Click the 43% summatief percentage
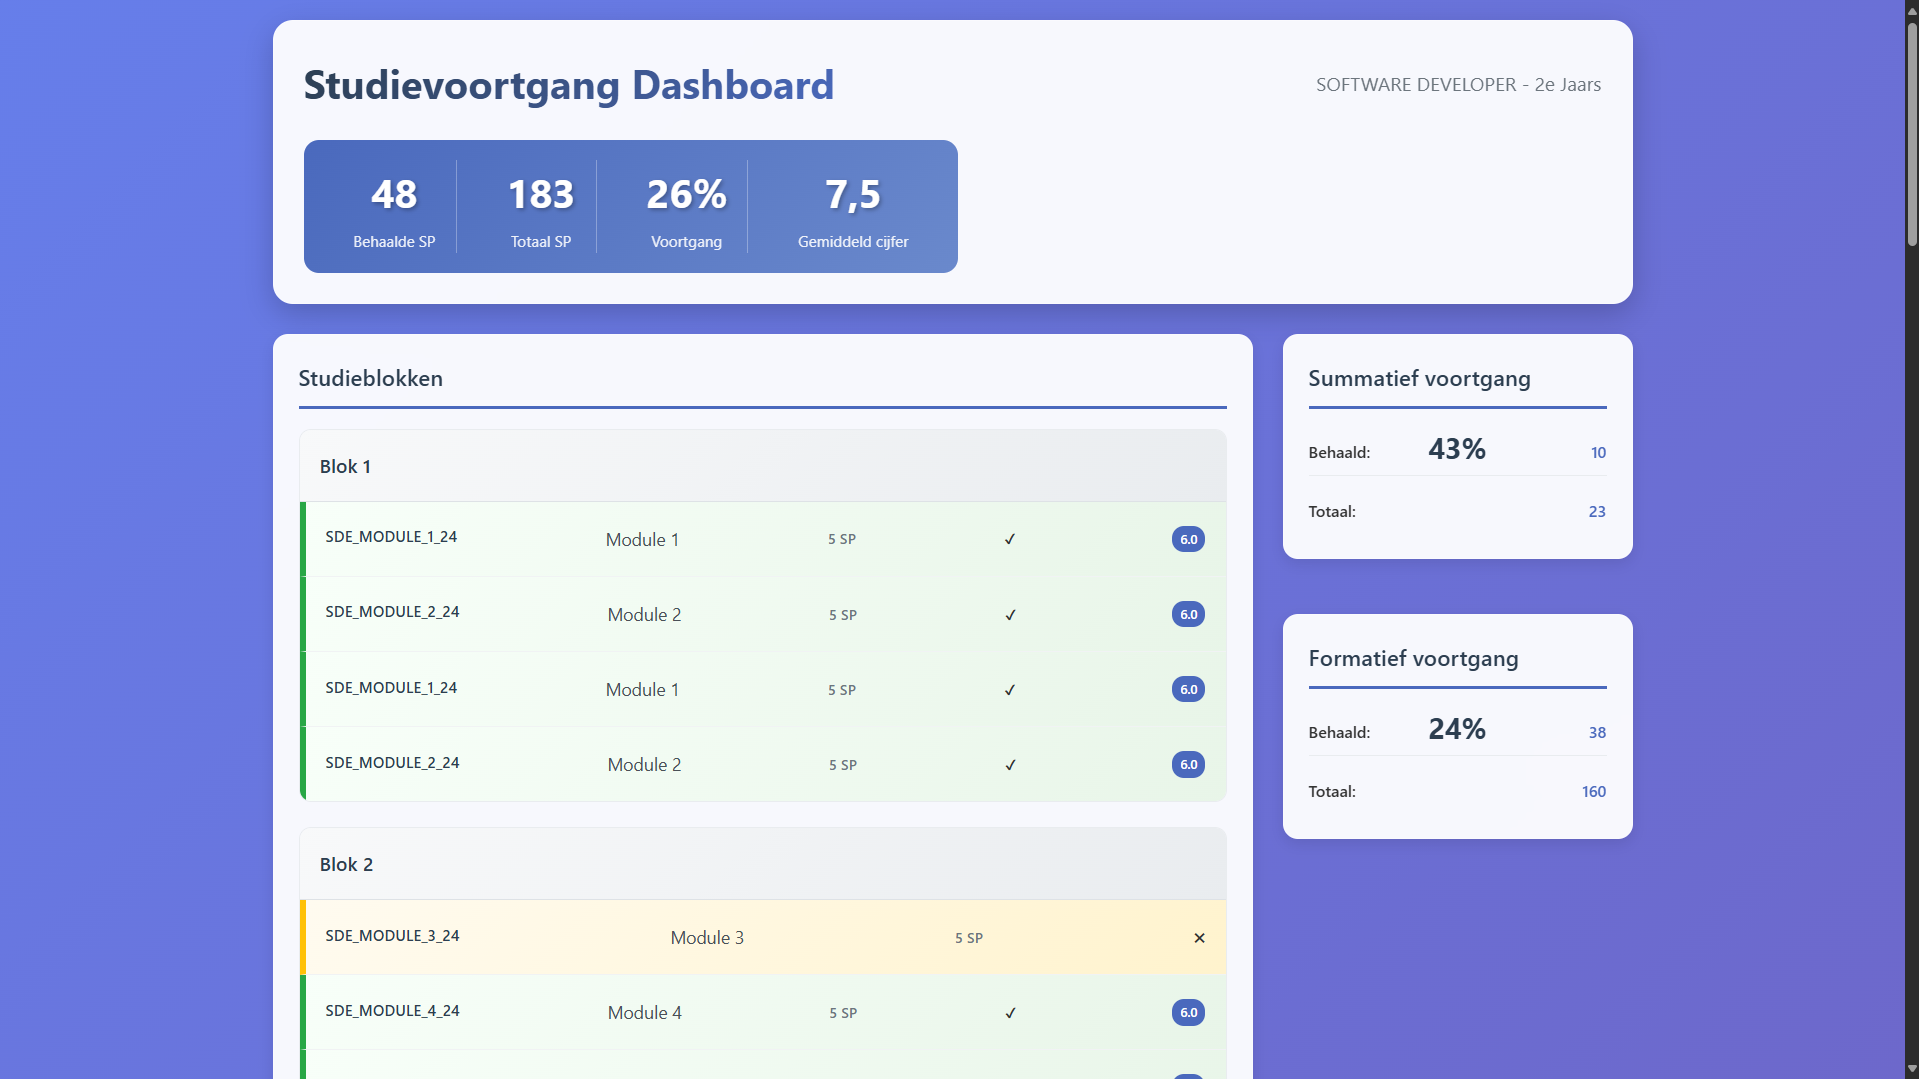This screenshot has width=1919, height=1079. 1457,449
